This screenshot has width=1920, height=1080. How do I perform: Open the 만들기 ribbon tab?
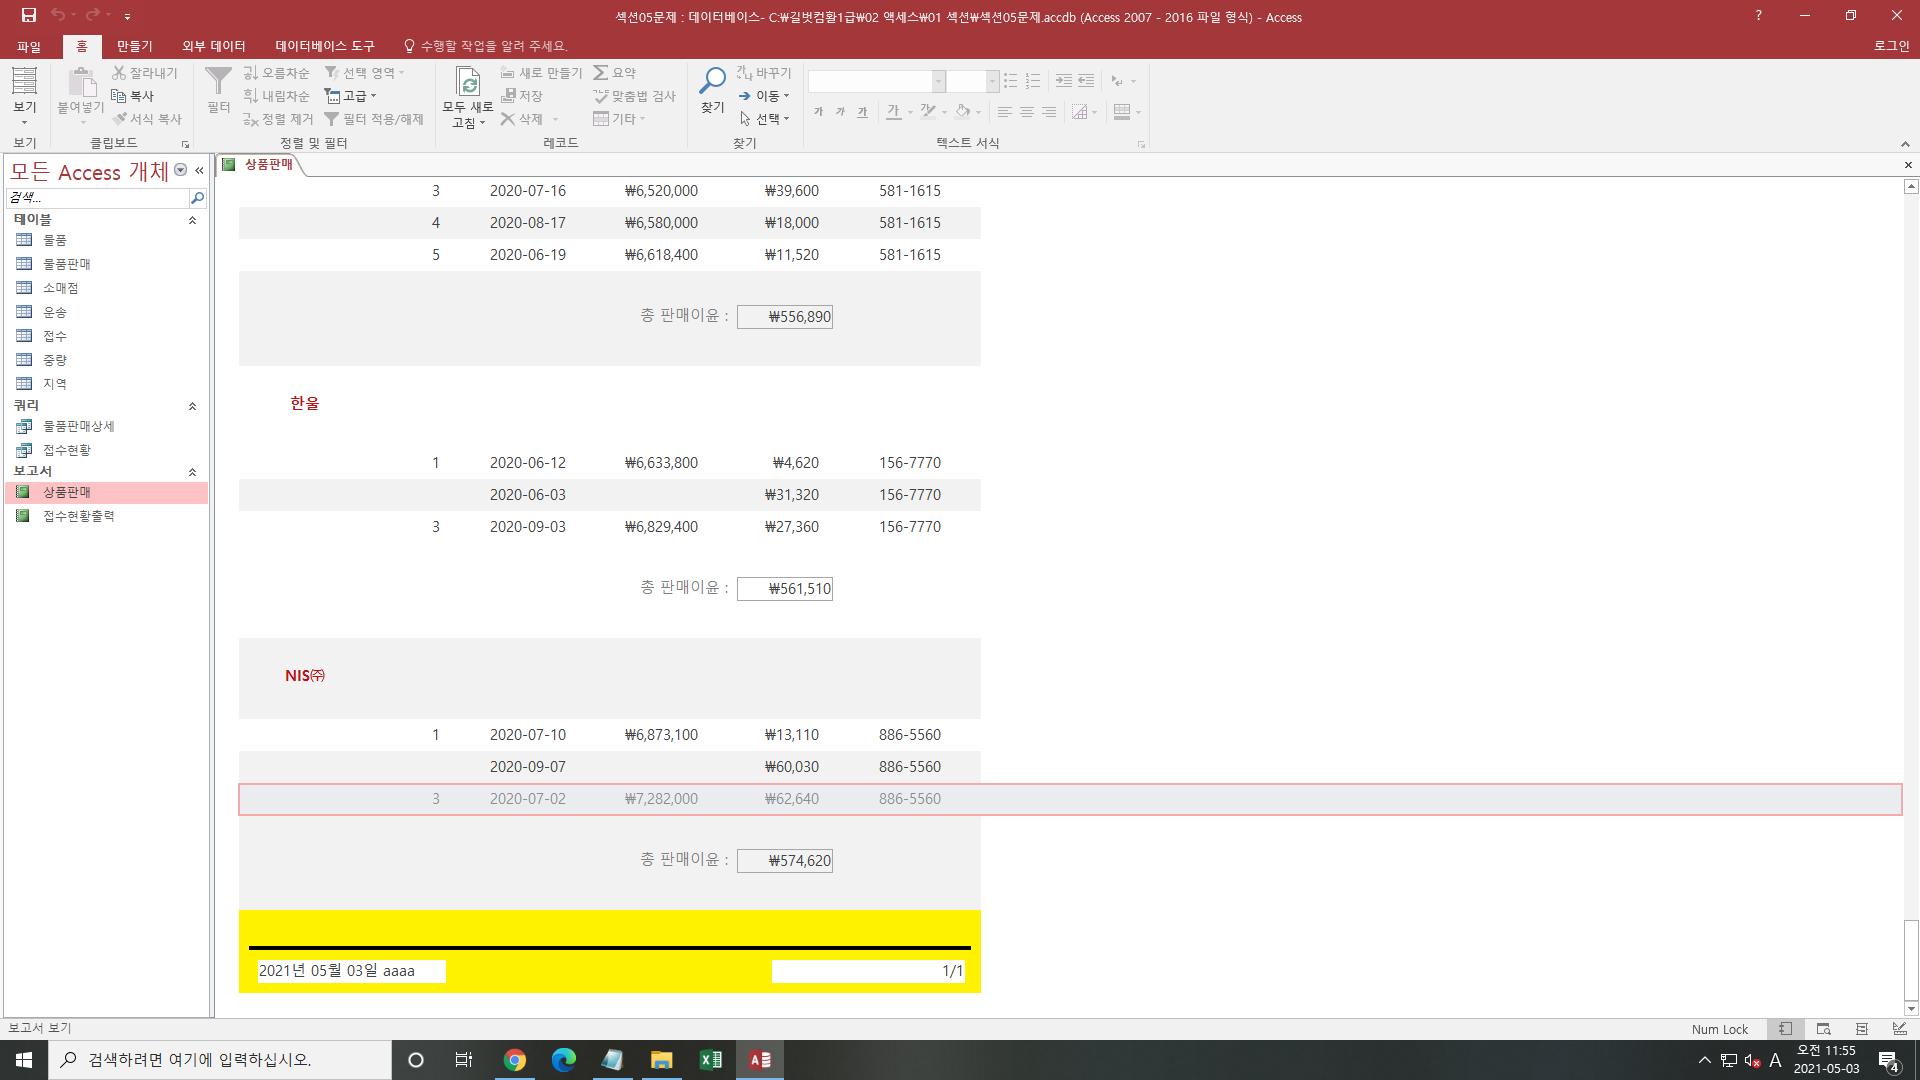point(134,46)
